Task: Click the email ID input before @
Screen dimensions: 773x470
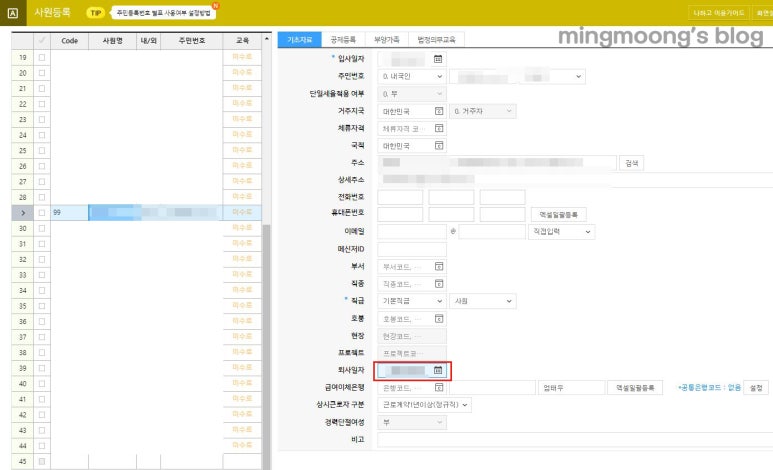Action: pos(412,232)
